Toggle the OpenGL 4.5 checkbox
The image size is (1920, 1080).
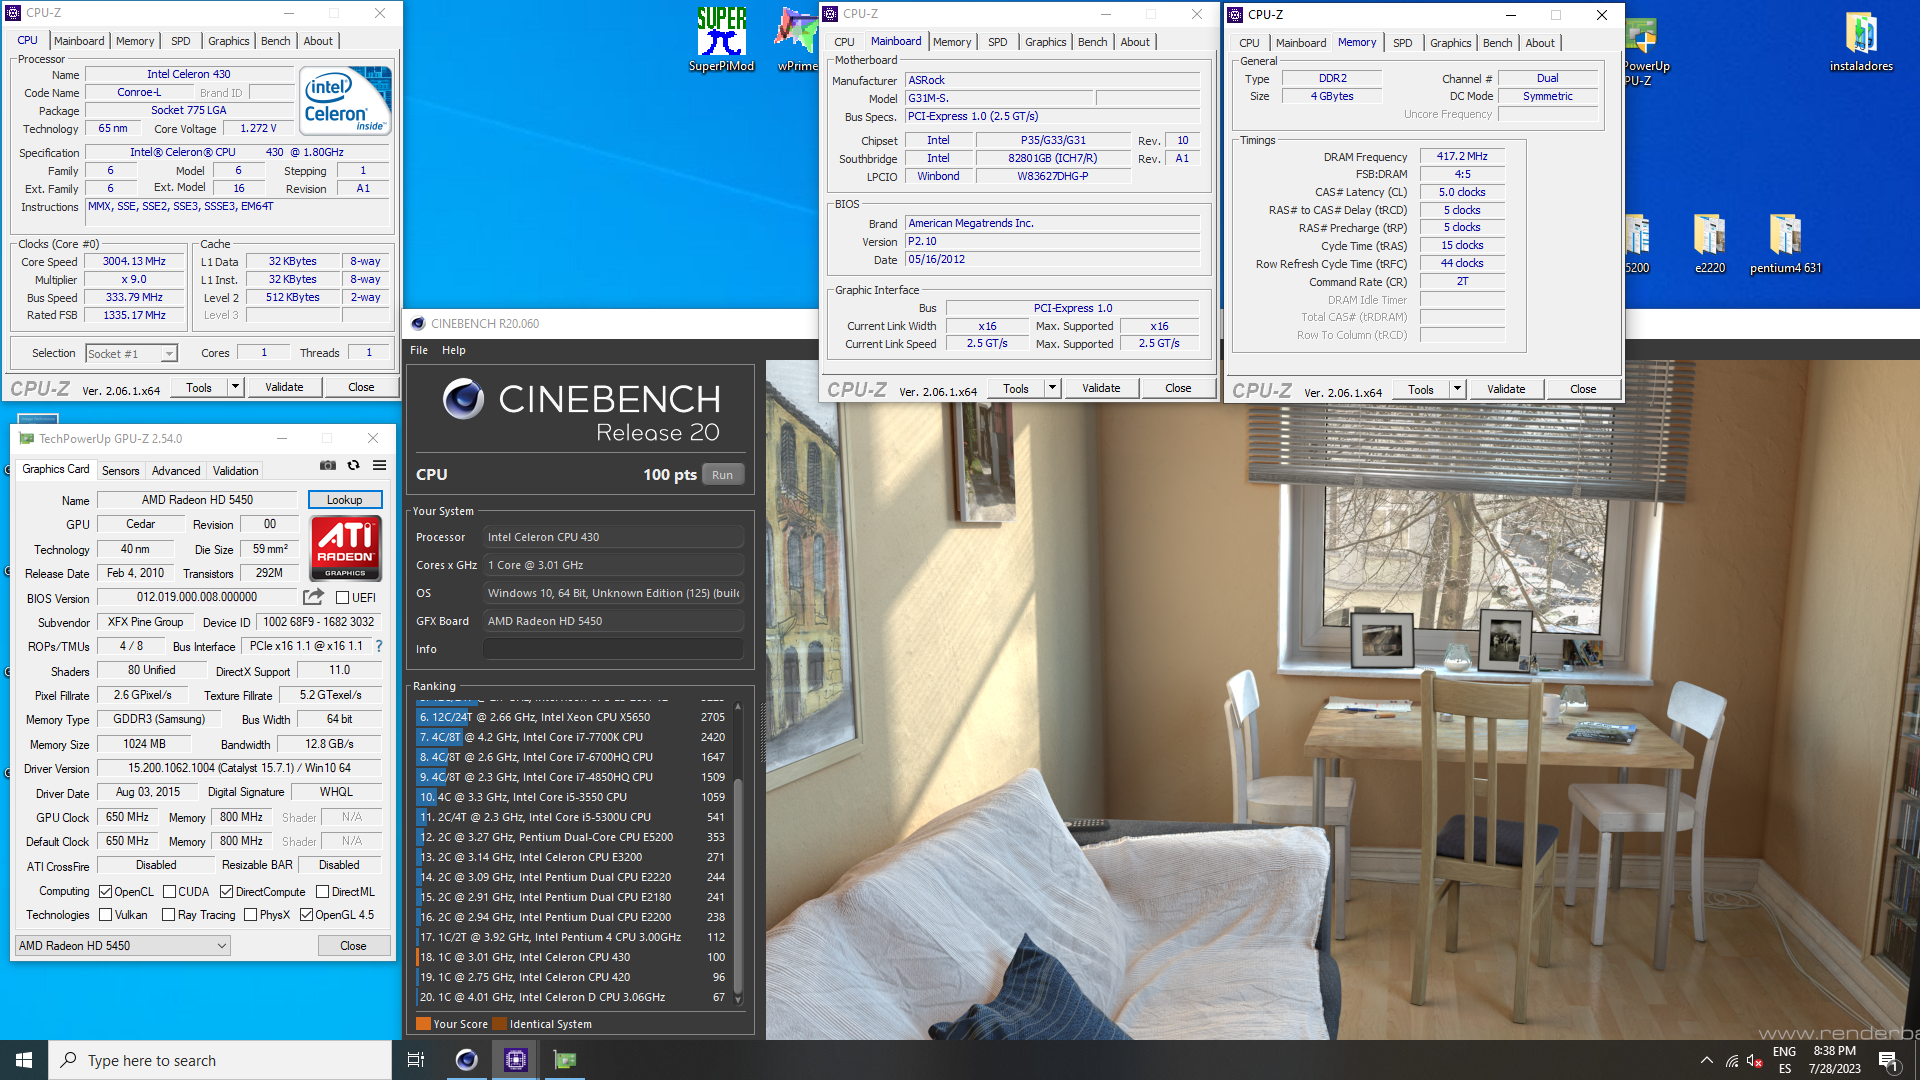[306, 914]
